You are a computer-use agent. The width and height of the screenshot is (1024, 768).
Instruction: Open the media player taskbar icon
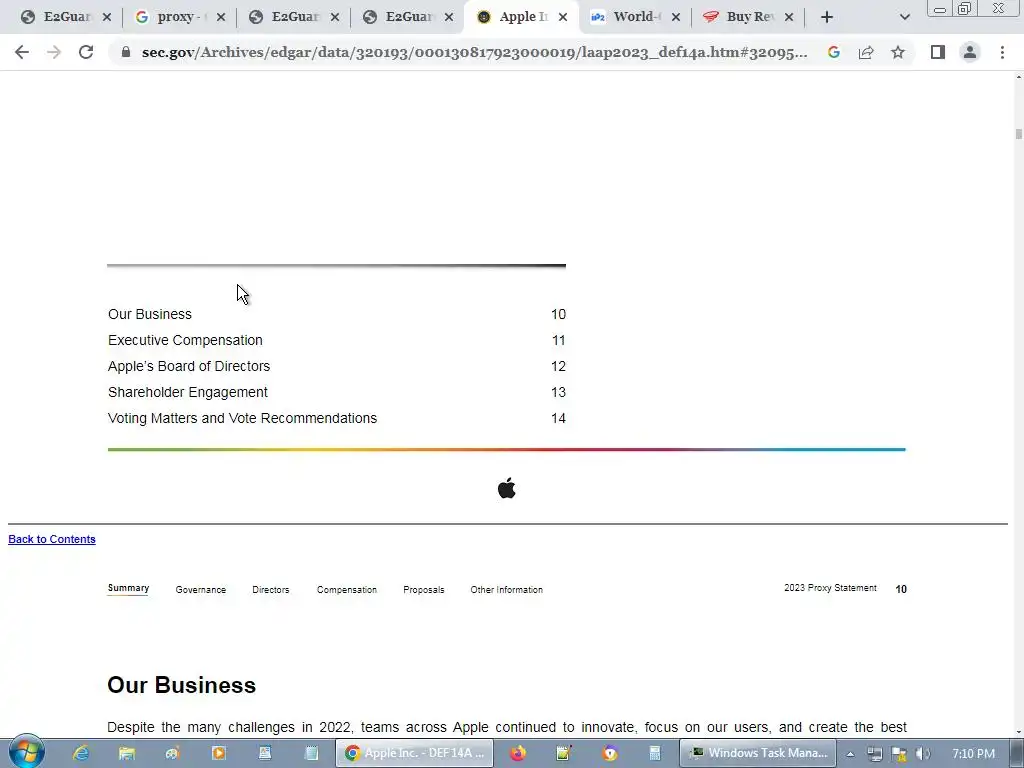tap(218, 753)
